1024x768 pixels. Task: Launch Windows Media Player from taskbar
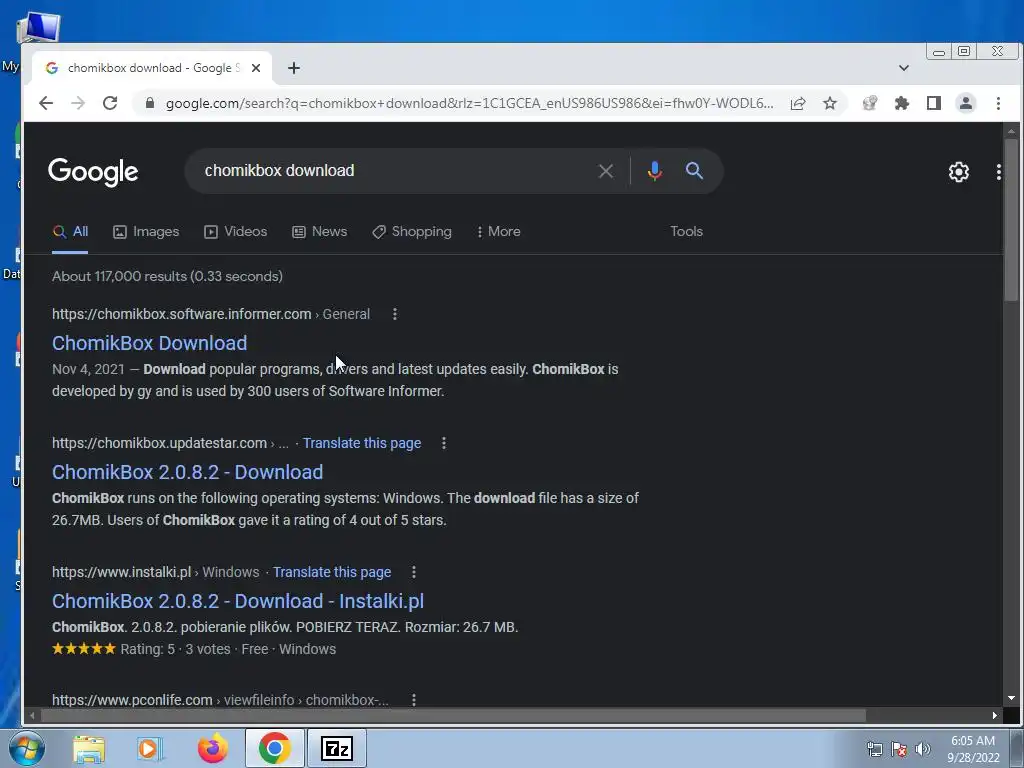(150, 748)
